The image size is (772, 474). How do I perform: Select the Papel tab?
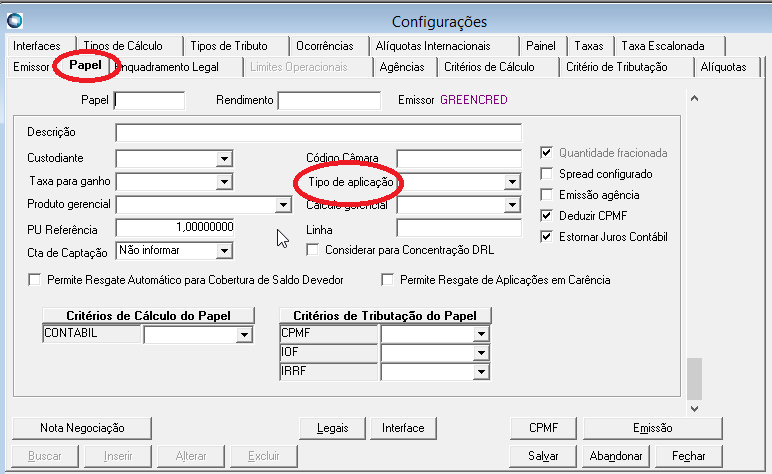coord(85,65)
